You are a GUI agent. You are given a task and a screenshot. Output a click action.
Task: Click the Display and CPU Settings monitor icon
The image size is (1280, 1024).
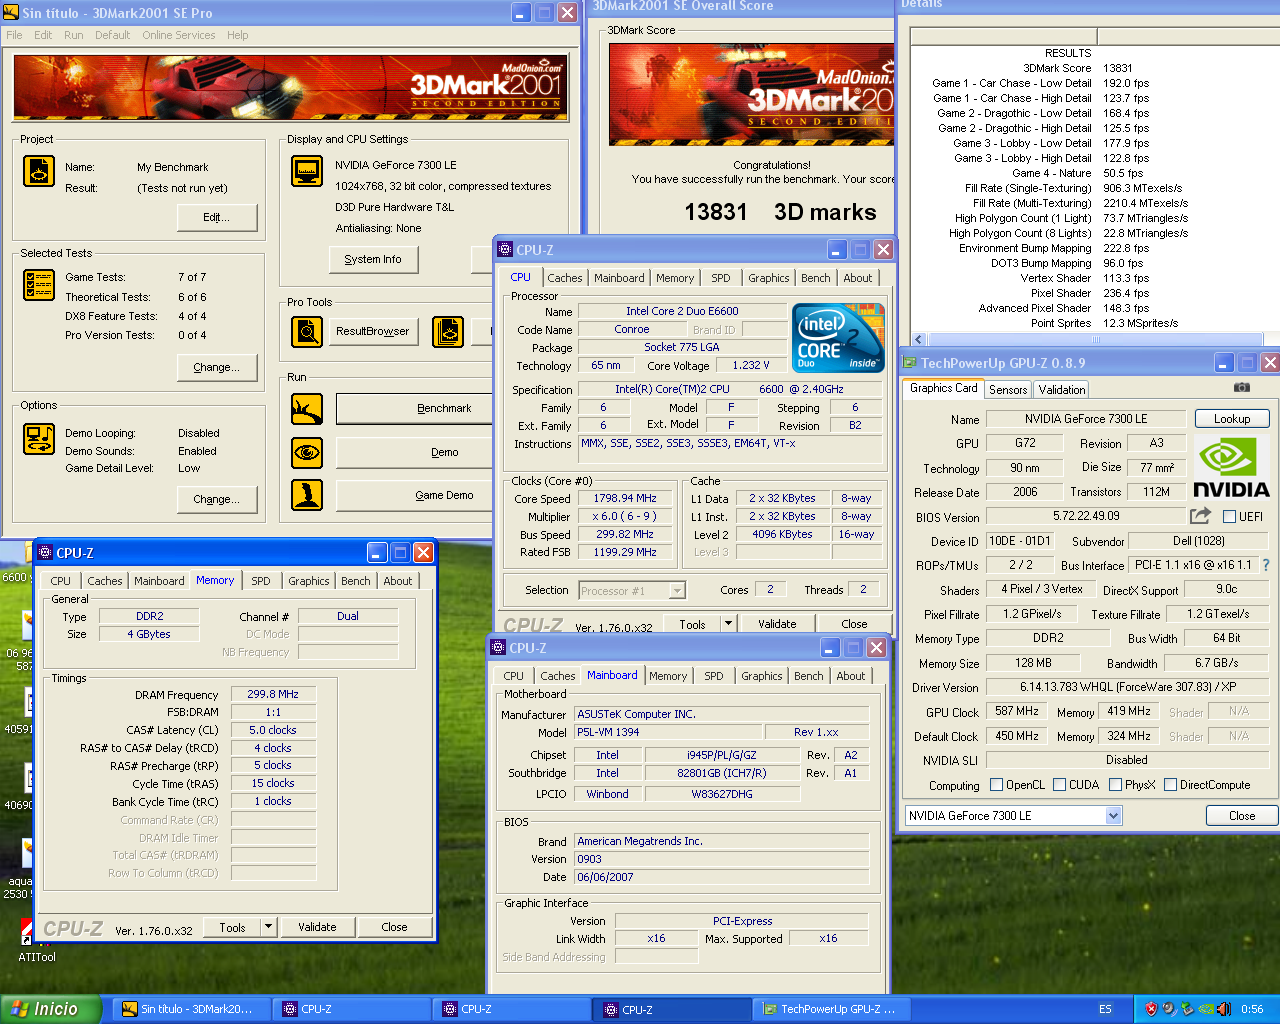pos(307,171)
